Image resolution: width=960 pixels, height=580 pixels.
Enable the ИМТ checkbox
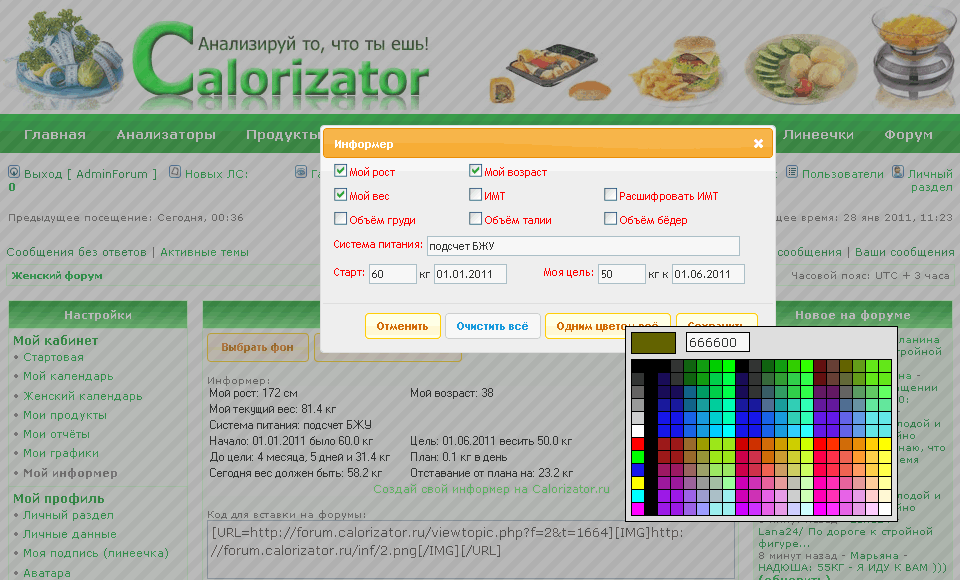click(x=476, y=195)
